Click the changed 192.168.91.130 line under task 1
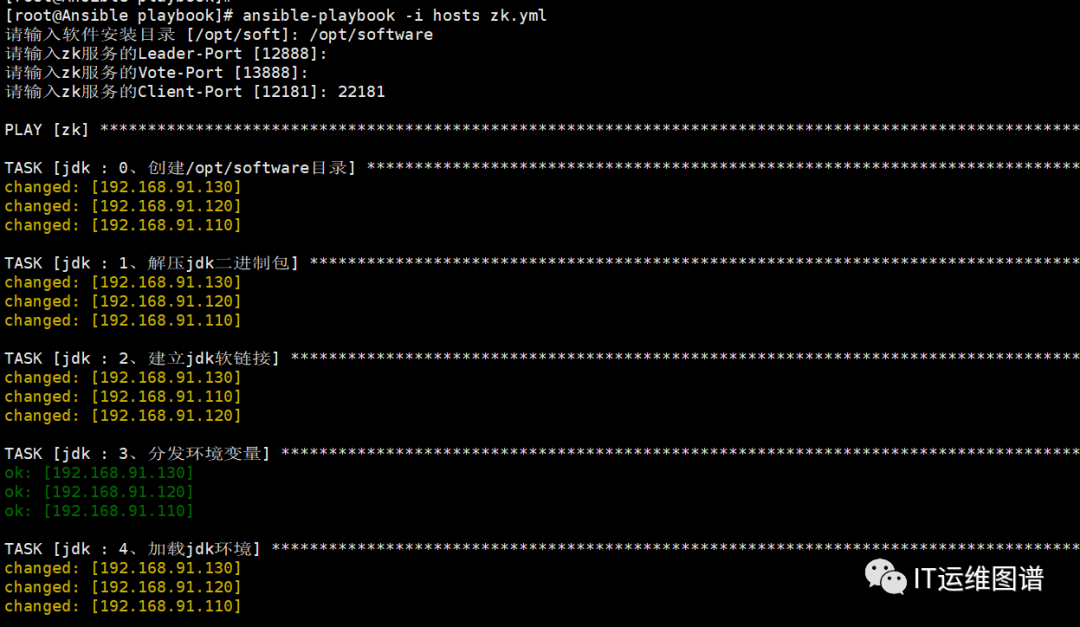 click(x=123, y=282)
